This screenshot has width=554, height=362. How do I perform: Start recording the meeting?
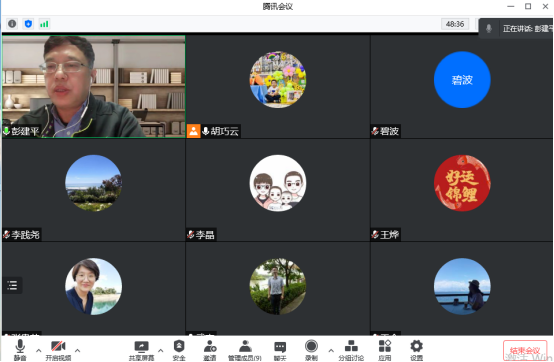[311, 350]
